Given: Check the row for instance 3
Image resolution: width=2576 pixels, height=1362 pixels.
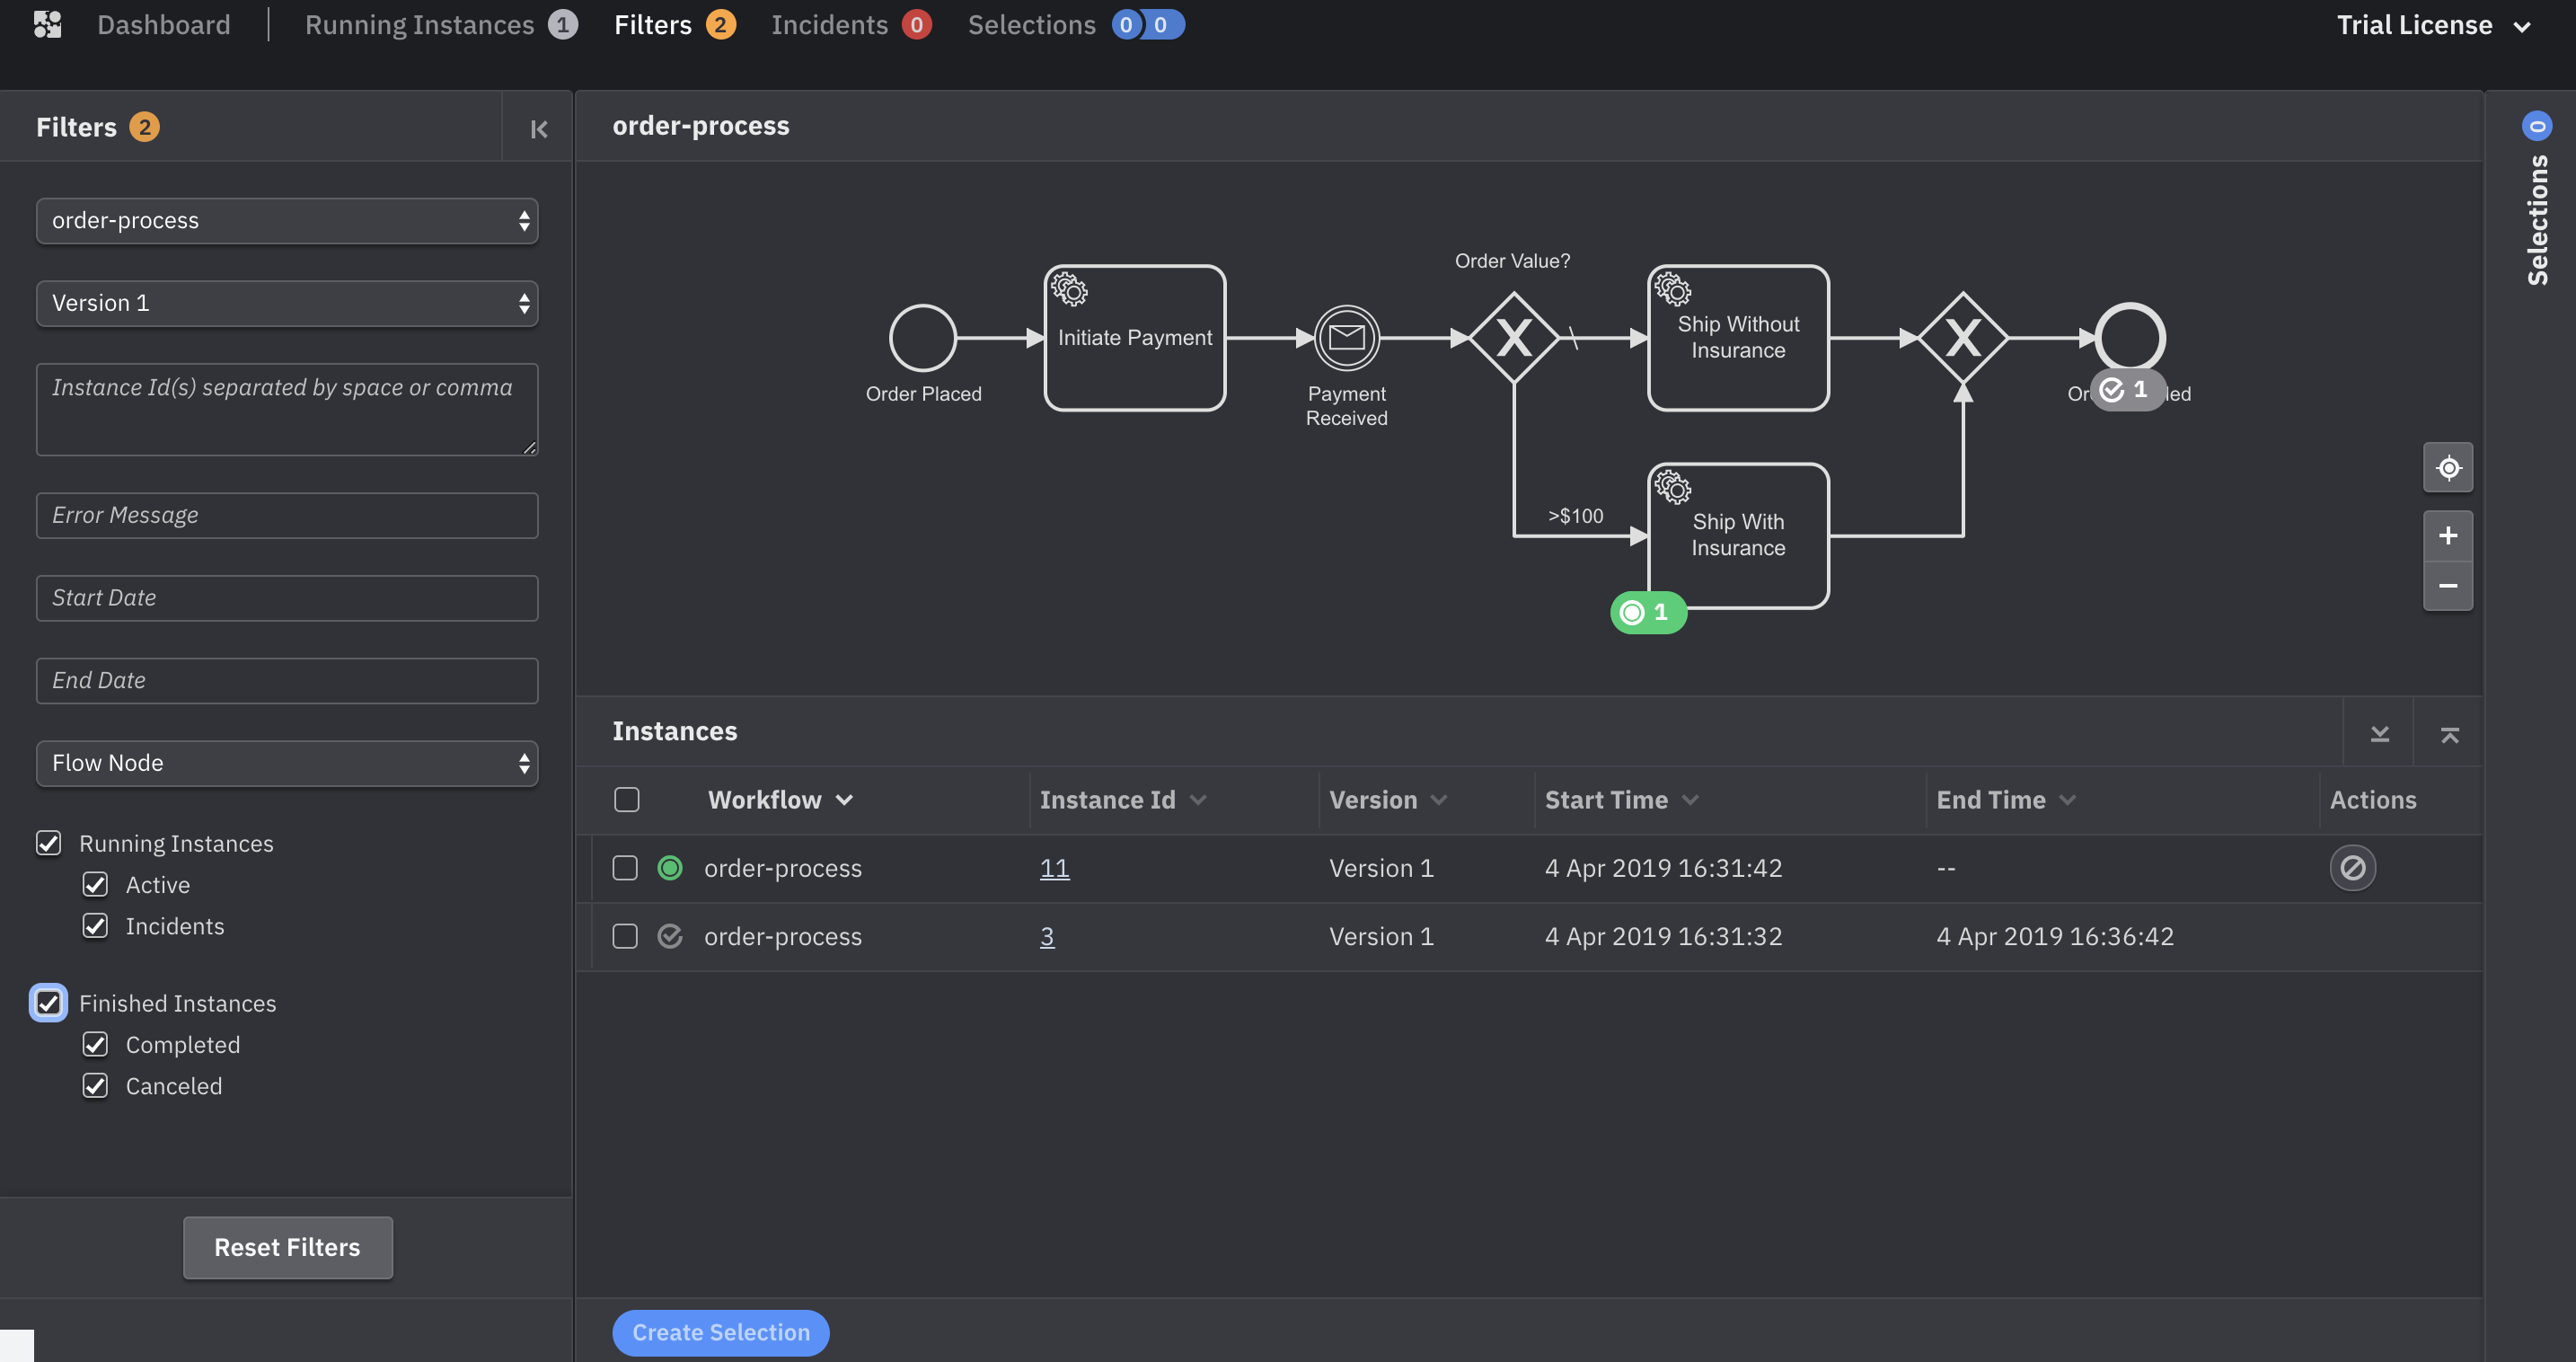Looking at the screenshot, I should [624, 935].
